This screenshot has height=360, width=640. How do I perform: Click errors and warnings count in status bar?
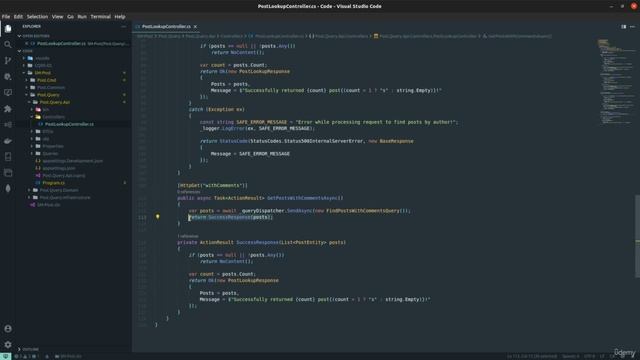28,356
